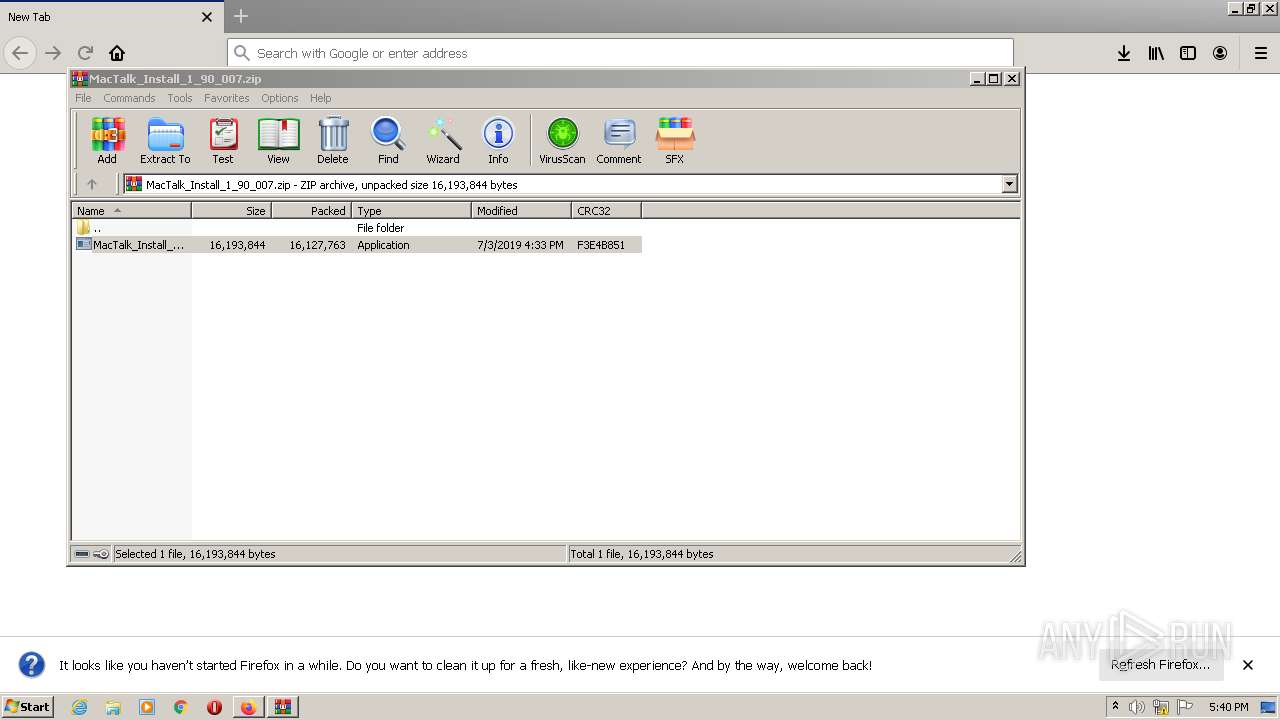Image resolution: width=1280 pixels, height=720 pixels.
Task: Start VirusScan on the archive
Action: [562, 140]
